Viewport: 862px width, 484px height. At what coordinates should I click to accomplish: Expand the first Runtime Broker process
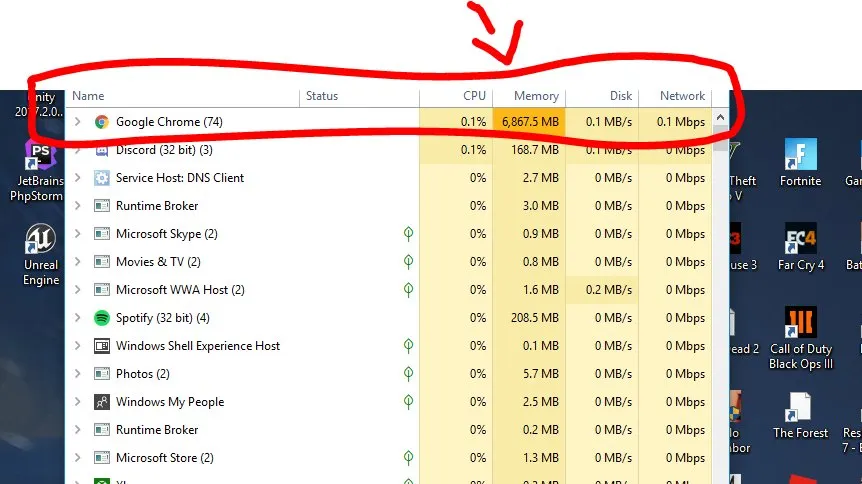point(78,206)
